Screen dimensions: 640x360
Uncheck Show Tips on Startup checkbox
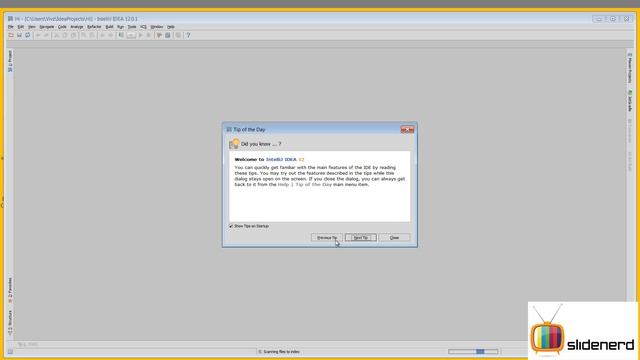click(231, 226)
